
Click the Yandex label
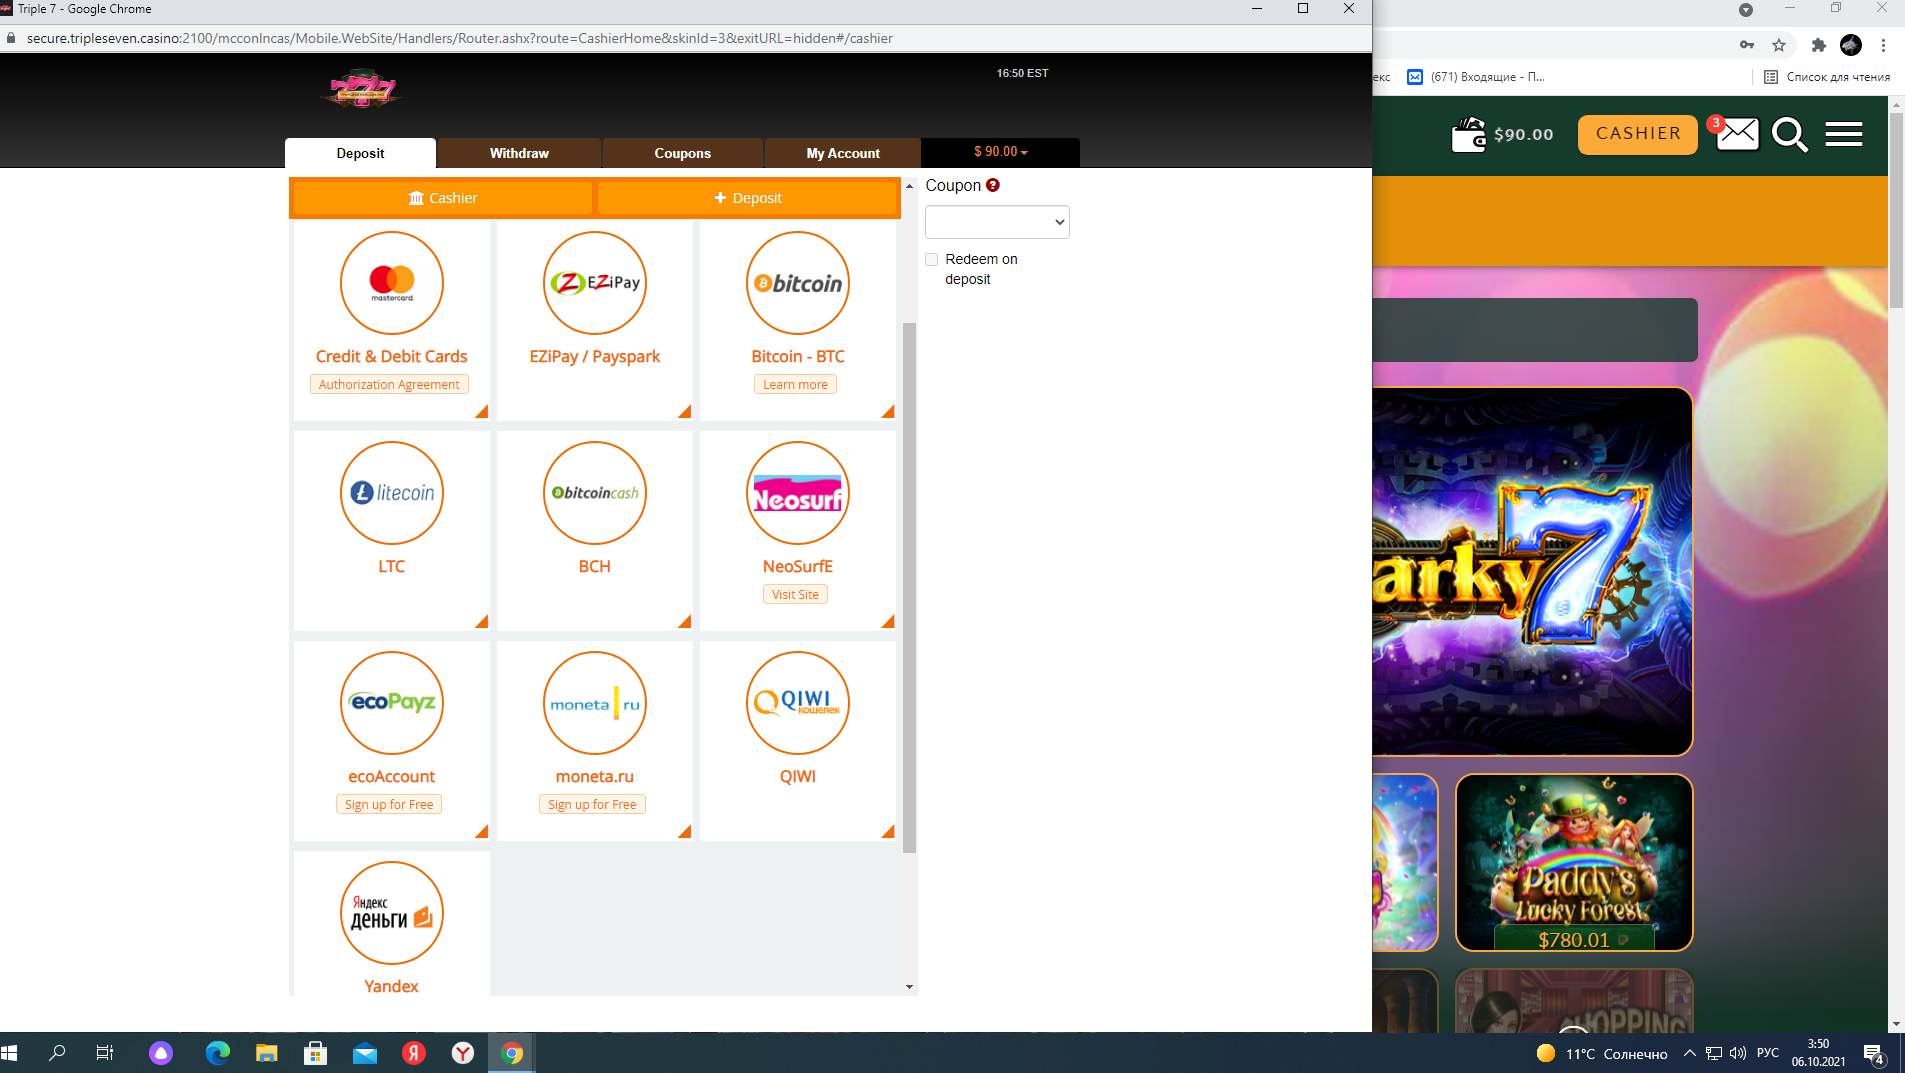pos(392,986)
